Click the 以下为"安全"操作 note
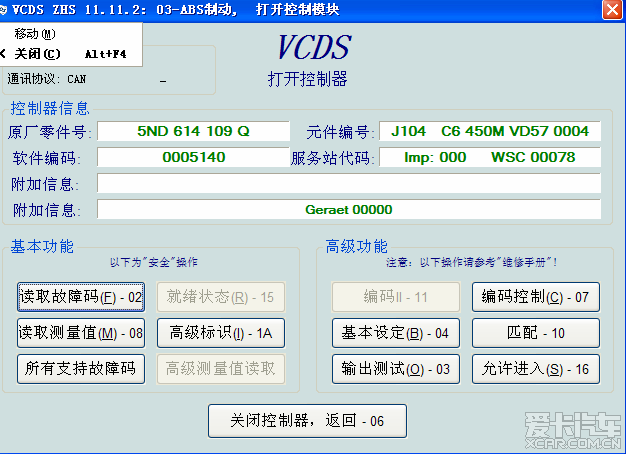 click(x=154, y=262)
